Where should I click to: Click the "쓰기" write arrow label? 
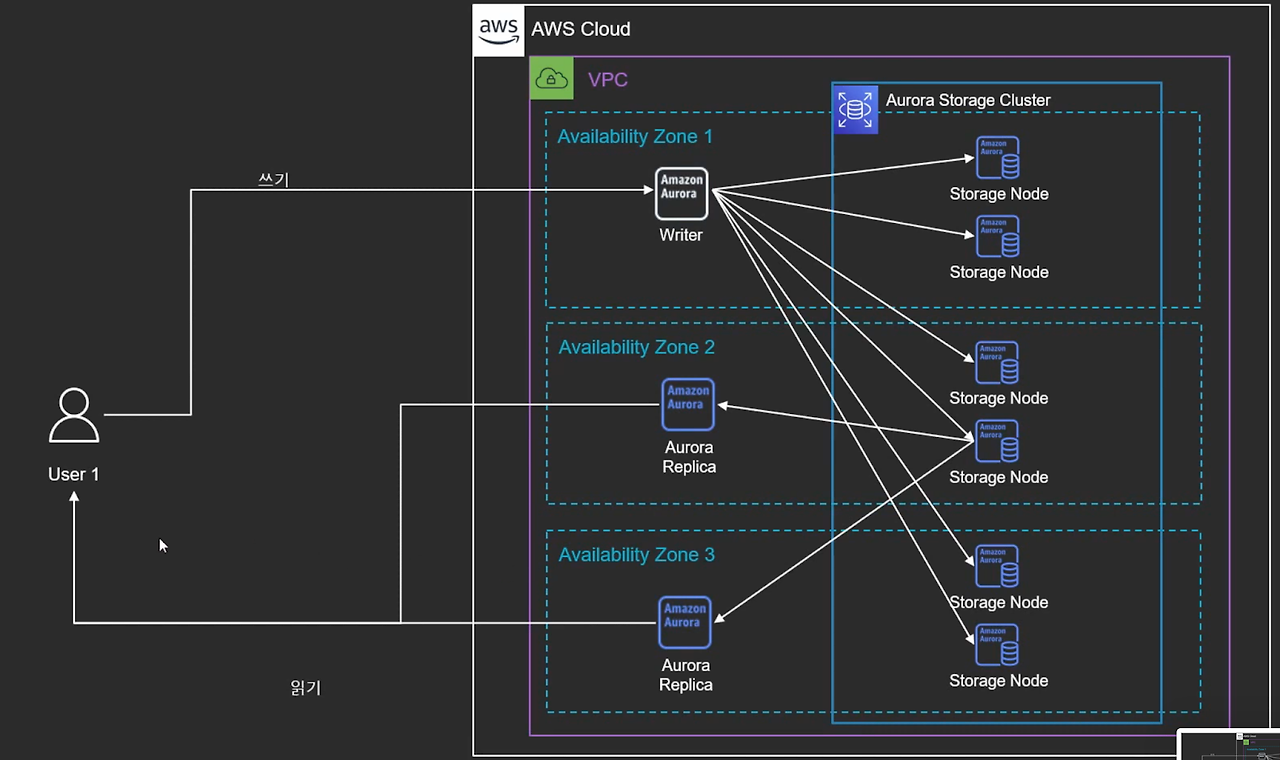pyautogui.click(x=274, y=179)
